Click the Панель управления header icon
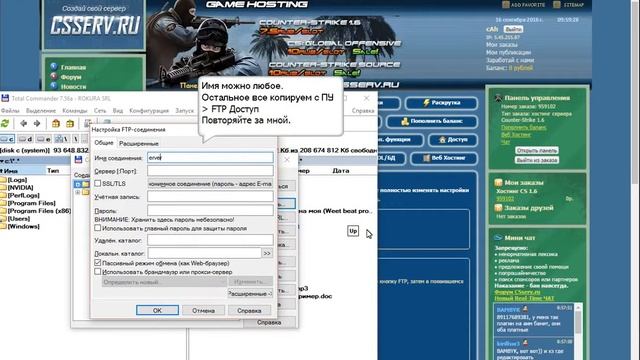 pos(498,98)
